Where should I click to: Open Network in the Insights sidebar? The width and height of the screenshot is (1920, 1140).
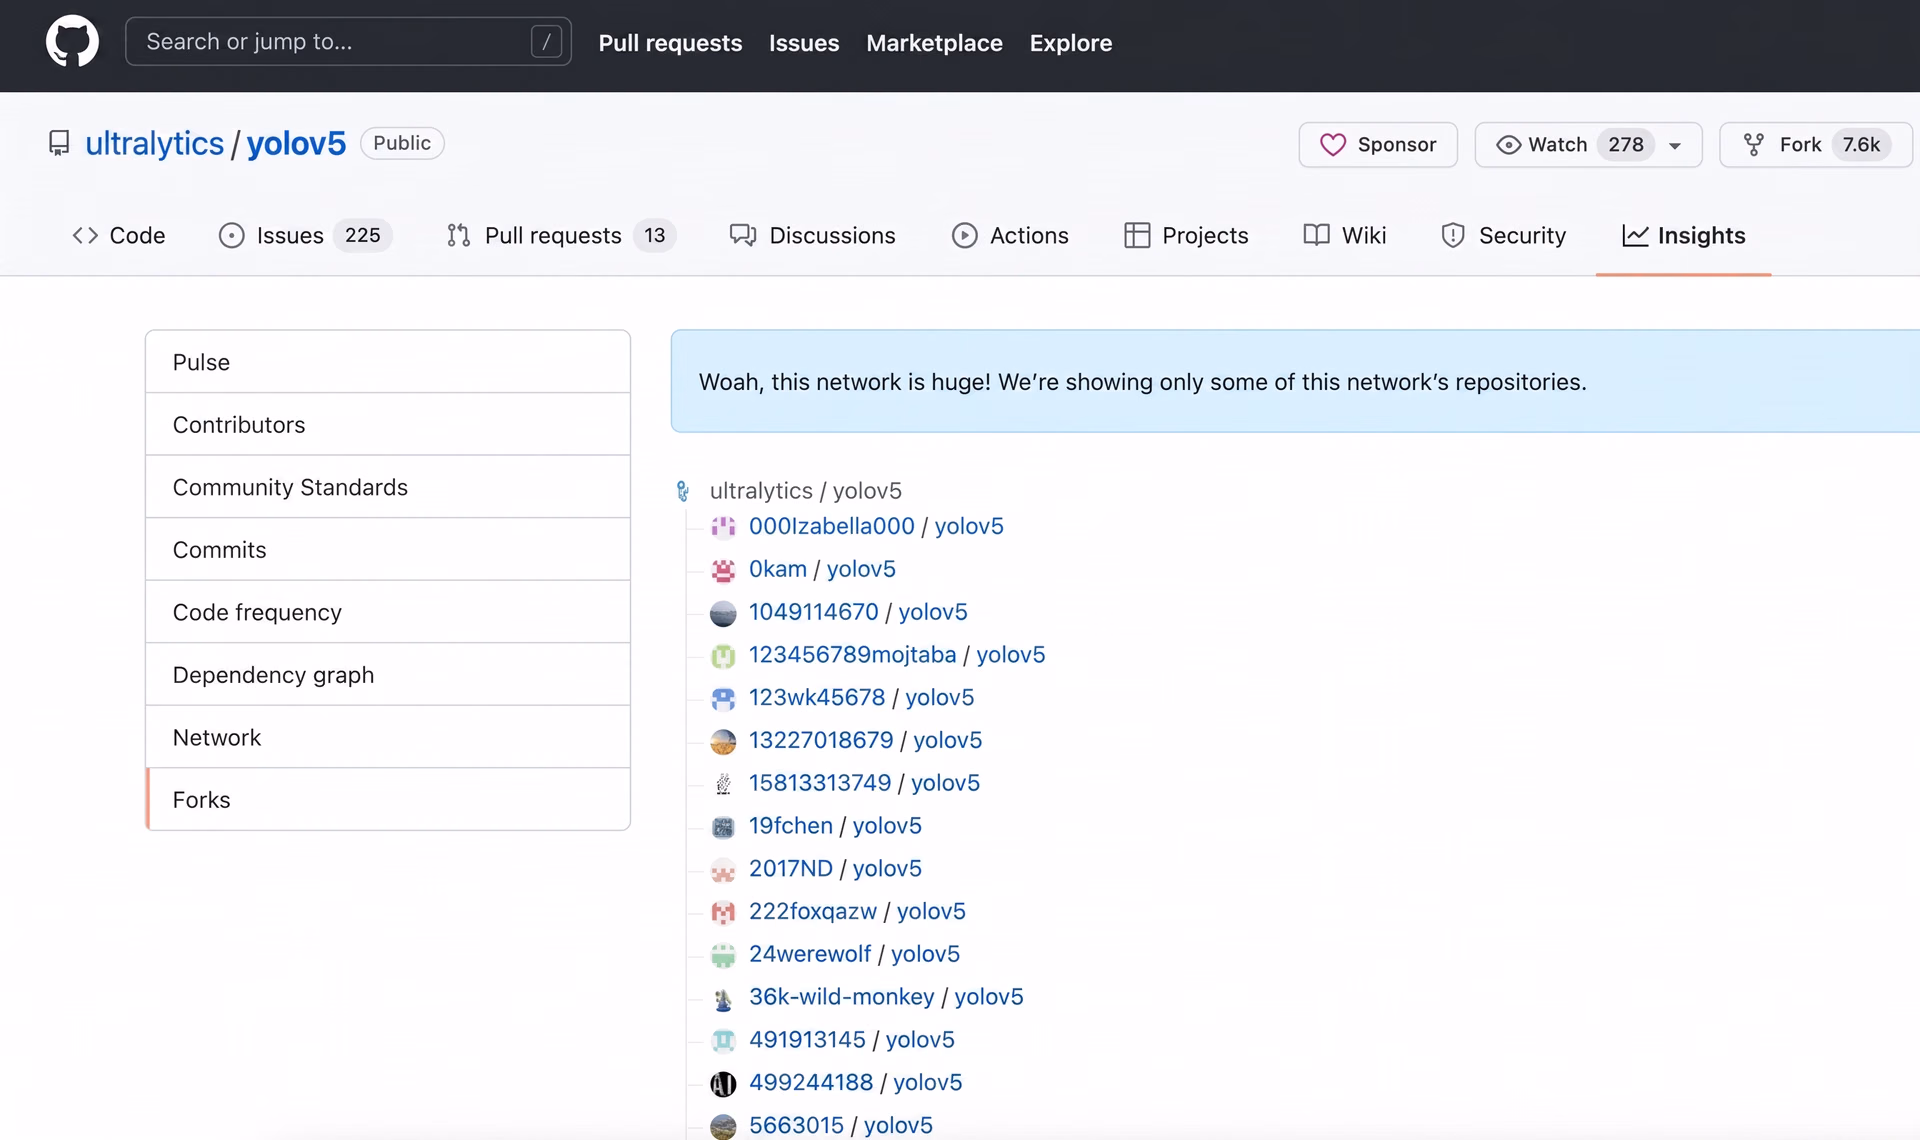click(388, 737)
